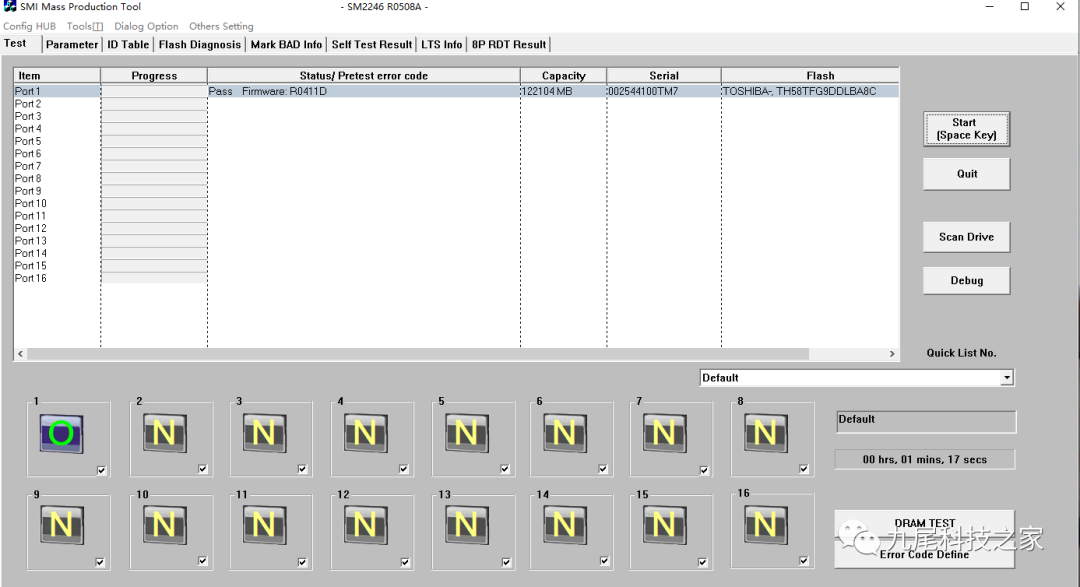
Task: Disable the port 11 checkbox
Action: [x=304, y=562]
